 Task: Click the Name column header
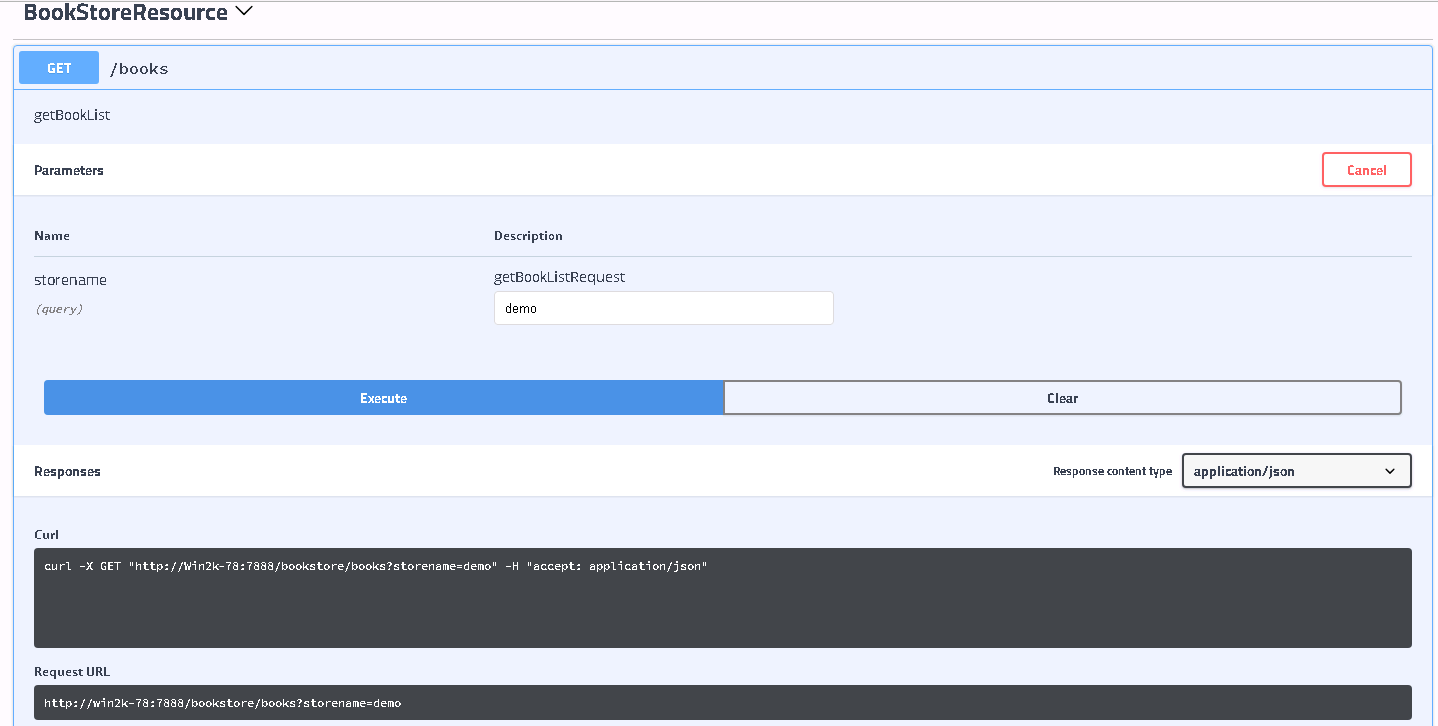point(52,236)
